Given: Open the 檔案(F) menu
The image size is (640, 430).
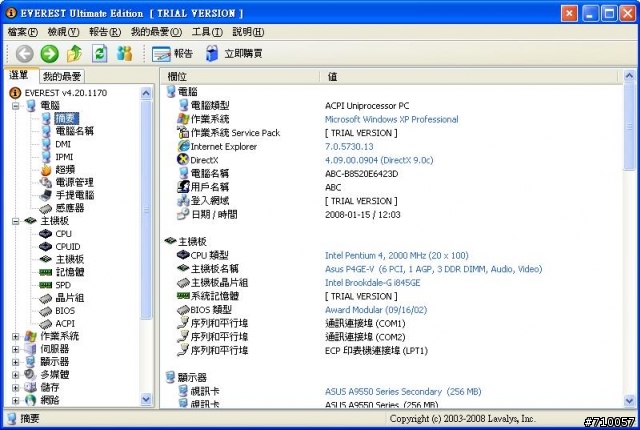Looking at the screenshot, I should click(x=23, y=31).
